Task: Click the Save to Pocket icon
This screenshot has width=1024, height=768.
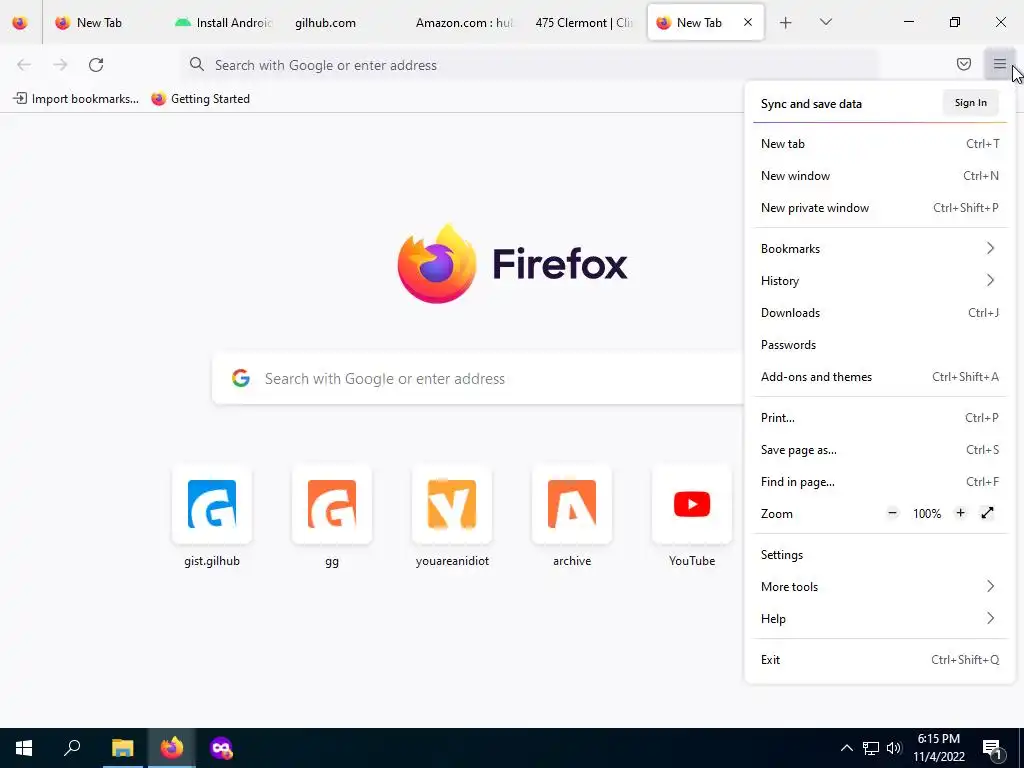Action: (x=963, y=64)
